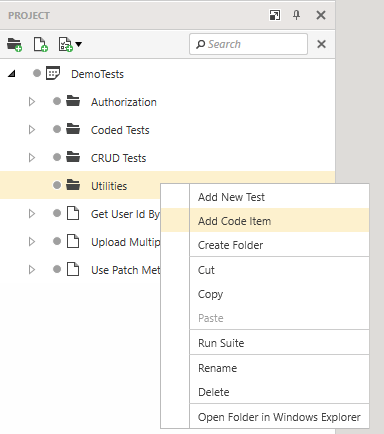This screenshot has height=434, width=384.
Task: Click file icon of Use Patch Met test
Action: (x=73, y=269)
